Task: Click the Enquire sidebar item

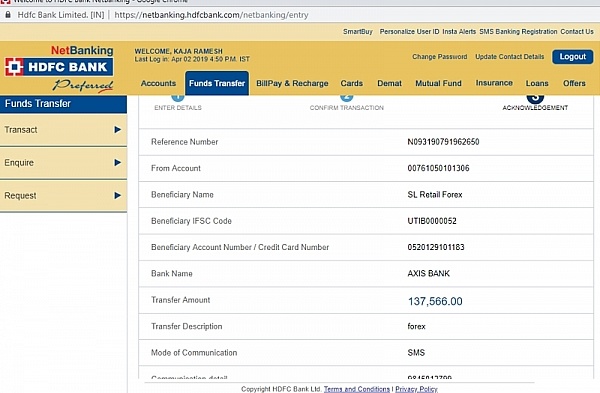Action: [x=63, y=163]
